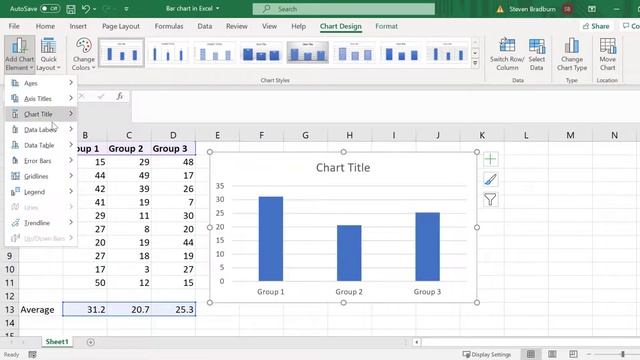Switch to Page Break Preview icon
The image size is (640, 360).
pos(573,354)
